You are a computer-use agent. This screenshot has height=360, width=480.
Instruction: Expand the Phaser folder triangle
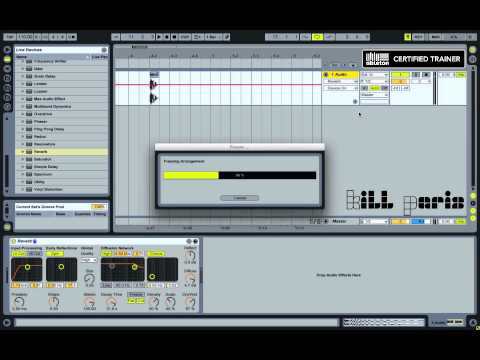point(23,122)
